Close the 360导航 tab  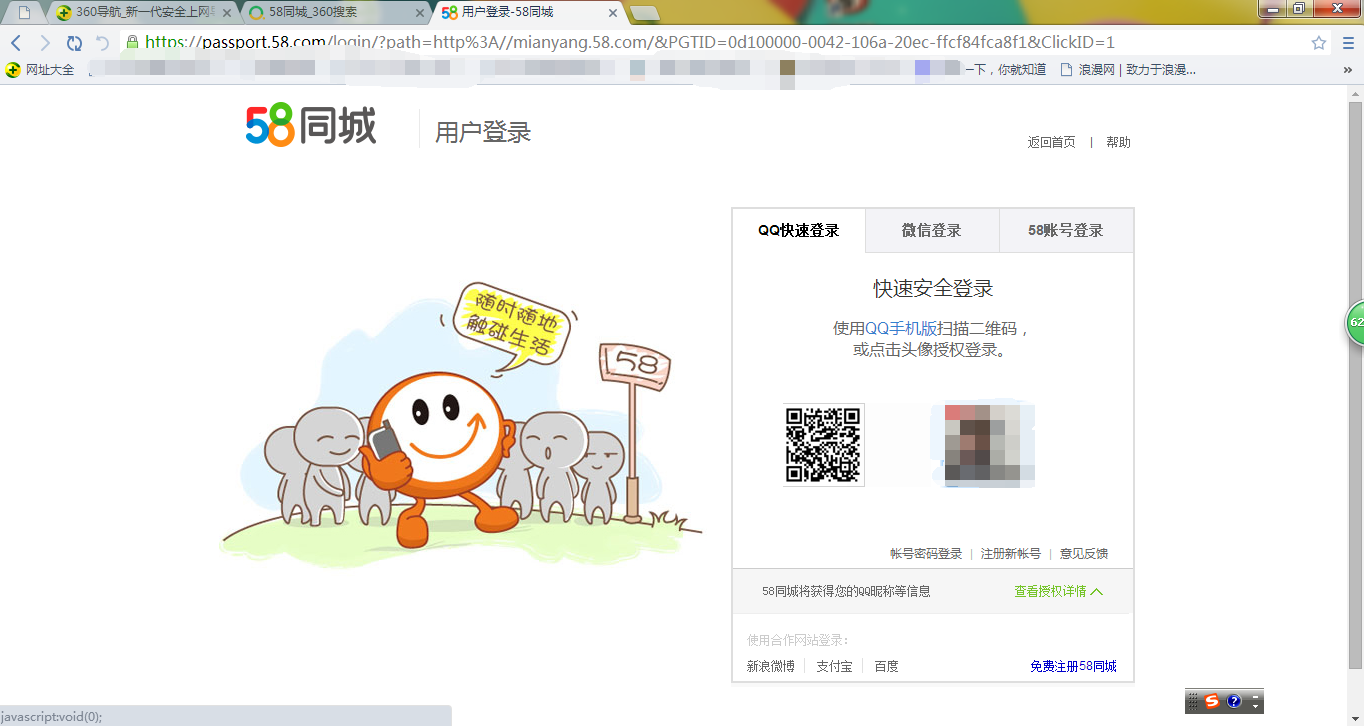tap(226, 13)
